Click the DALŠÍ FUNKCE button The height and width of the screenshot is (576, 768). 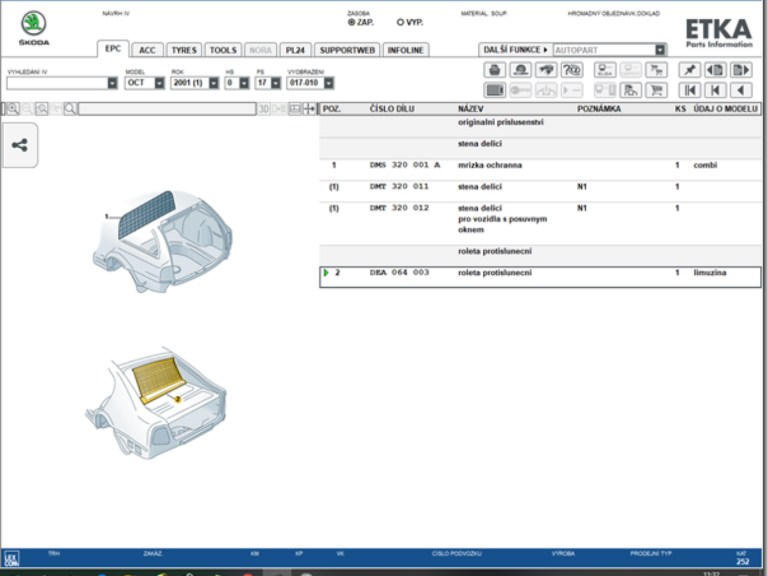click(x=515, y=50)
